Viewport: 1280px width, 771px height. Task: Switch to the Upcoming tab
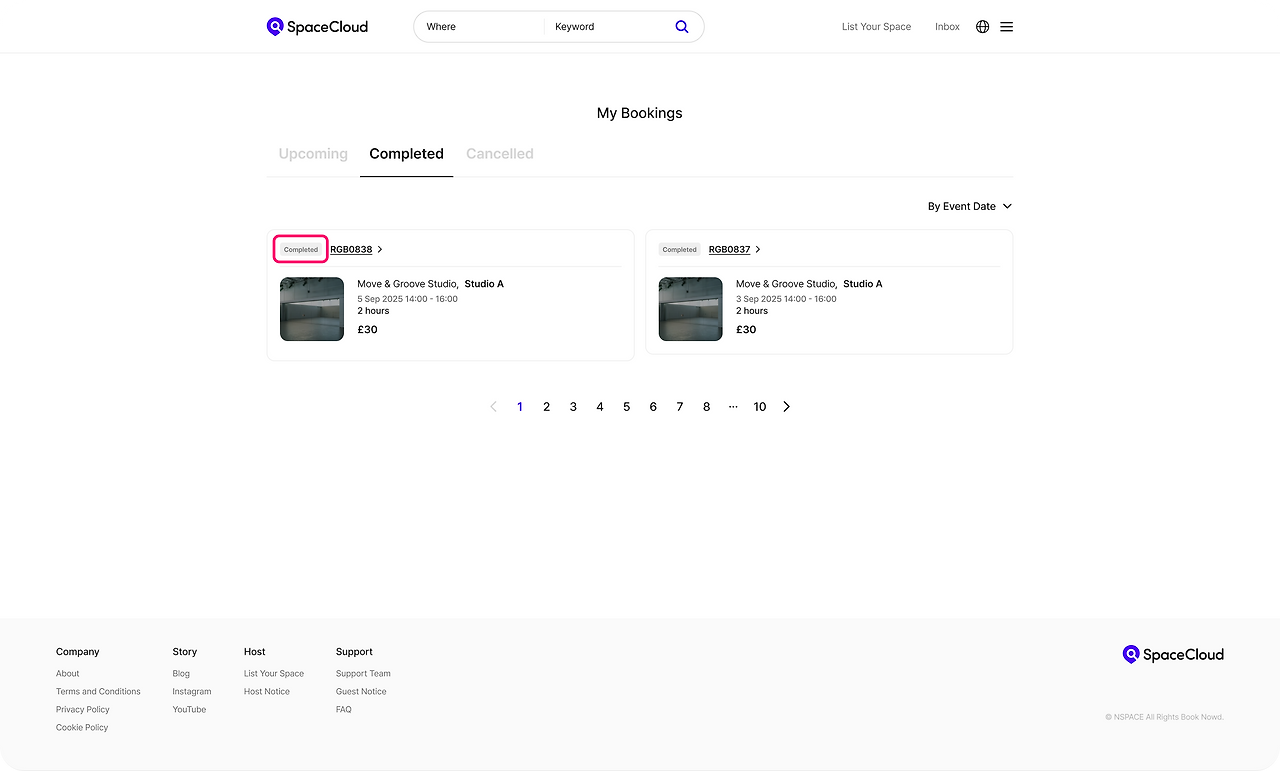[313, 154]
